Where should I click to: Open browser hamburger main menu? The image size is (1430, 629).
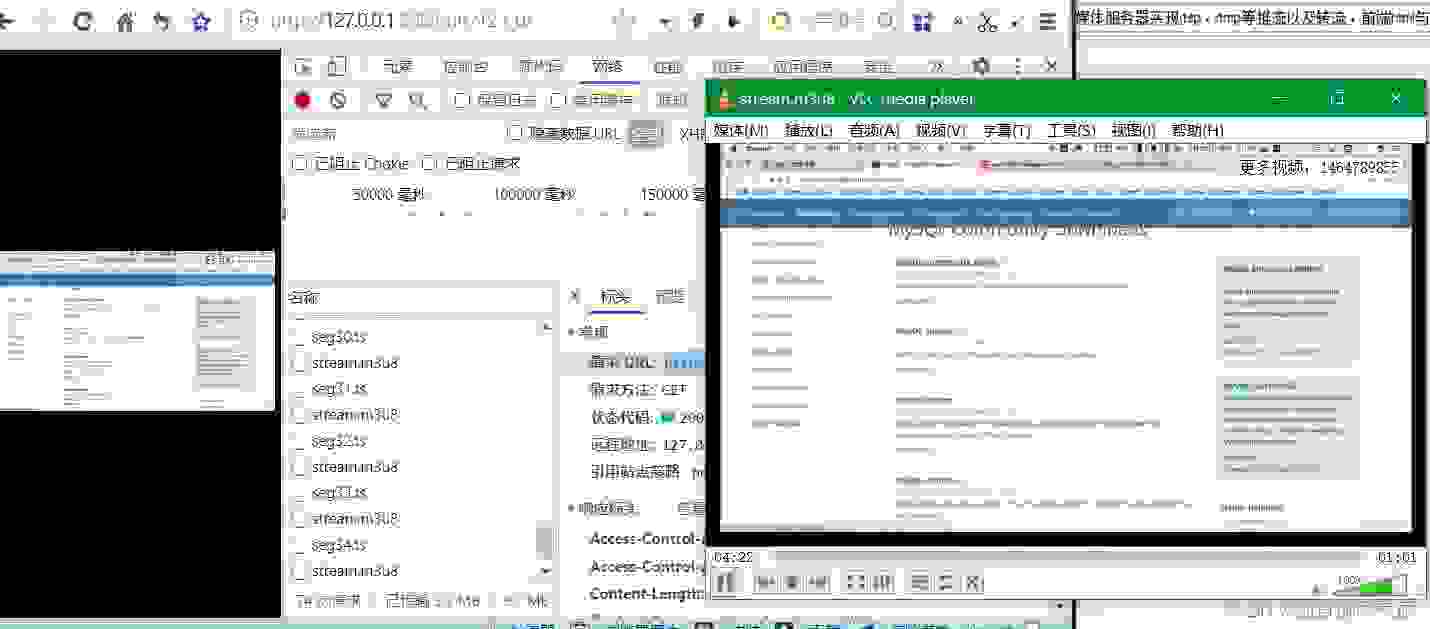[1047, 21]
